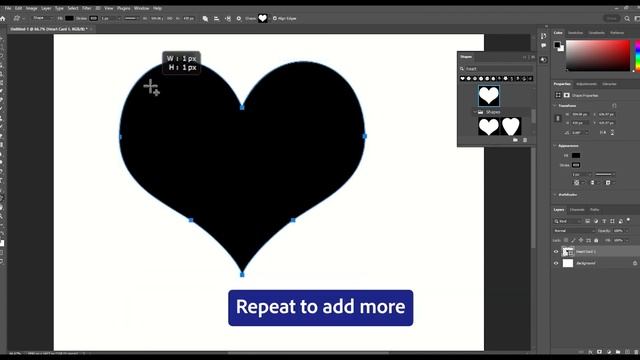Click the new group folder icon in Shapes panel
This screenshot has height=360, width=640.
[515, 140]
